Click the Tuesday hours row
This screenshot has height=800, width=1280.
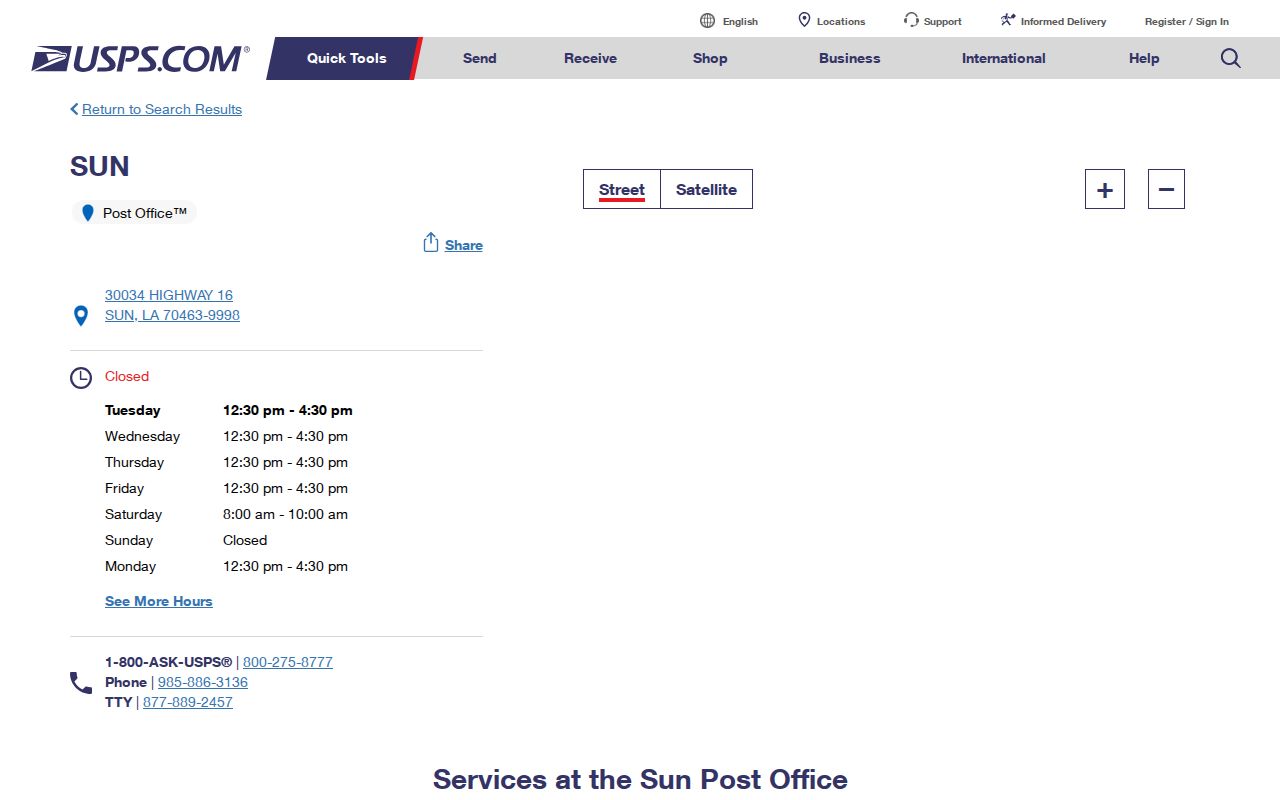coord(229,410)
